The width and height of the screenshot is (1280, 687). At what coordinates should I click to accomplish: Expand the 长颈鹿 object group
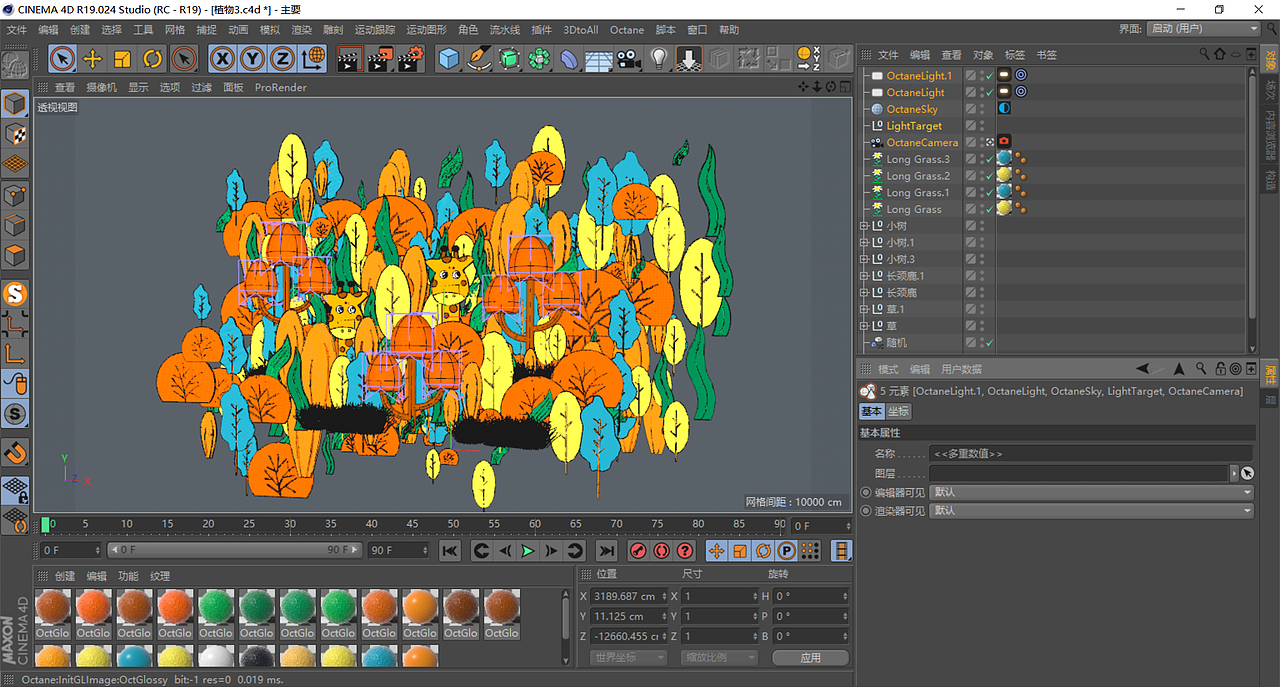coord(864,292)
